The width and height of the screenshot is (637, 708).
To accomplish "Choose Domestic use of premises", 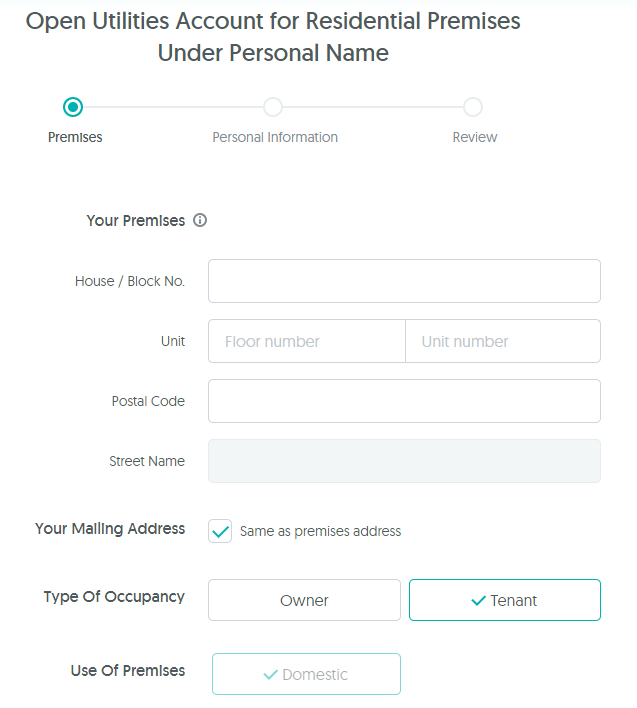I will (307, 674).
